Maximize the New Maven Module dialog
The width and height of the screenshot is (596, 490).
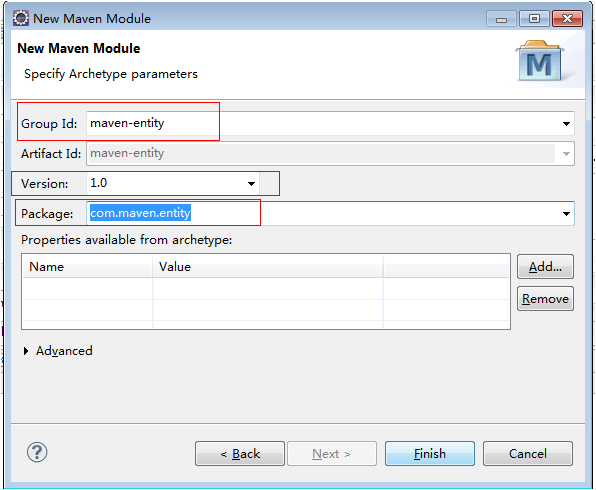534,19
